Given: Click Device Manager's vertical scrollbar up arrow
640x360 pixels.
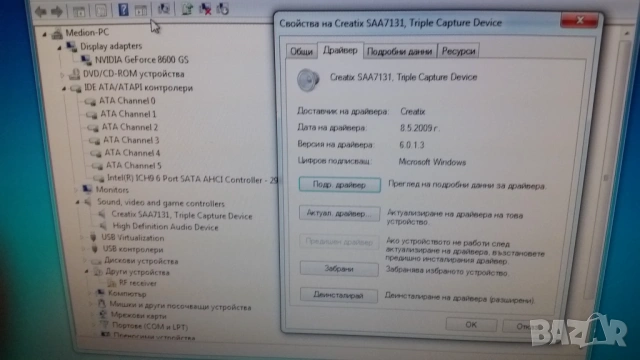Looking at the screenshot, I should (627, 33).
